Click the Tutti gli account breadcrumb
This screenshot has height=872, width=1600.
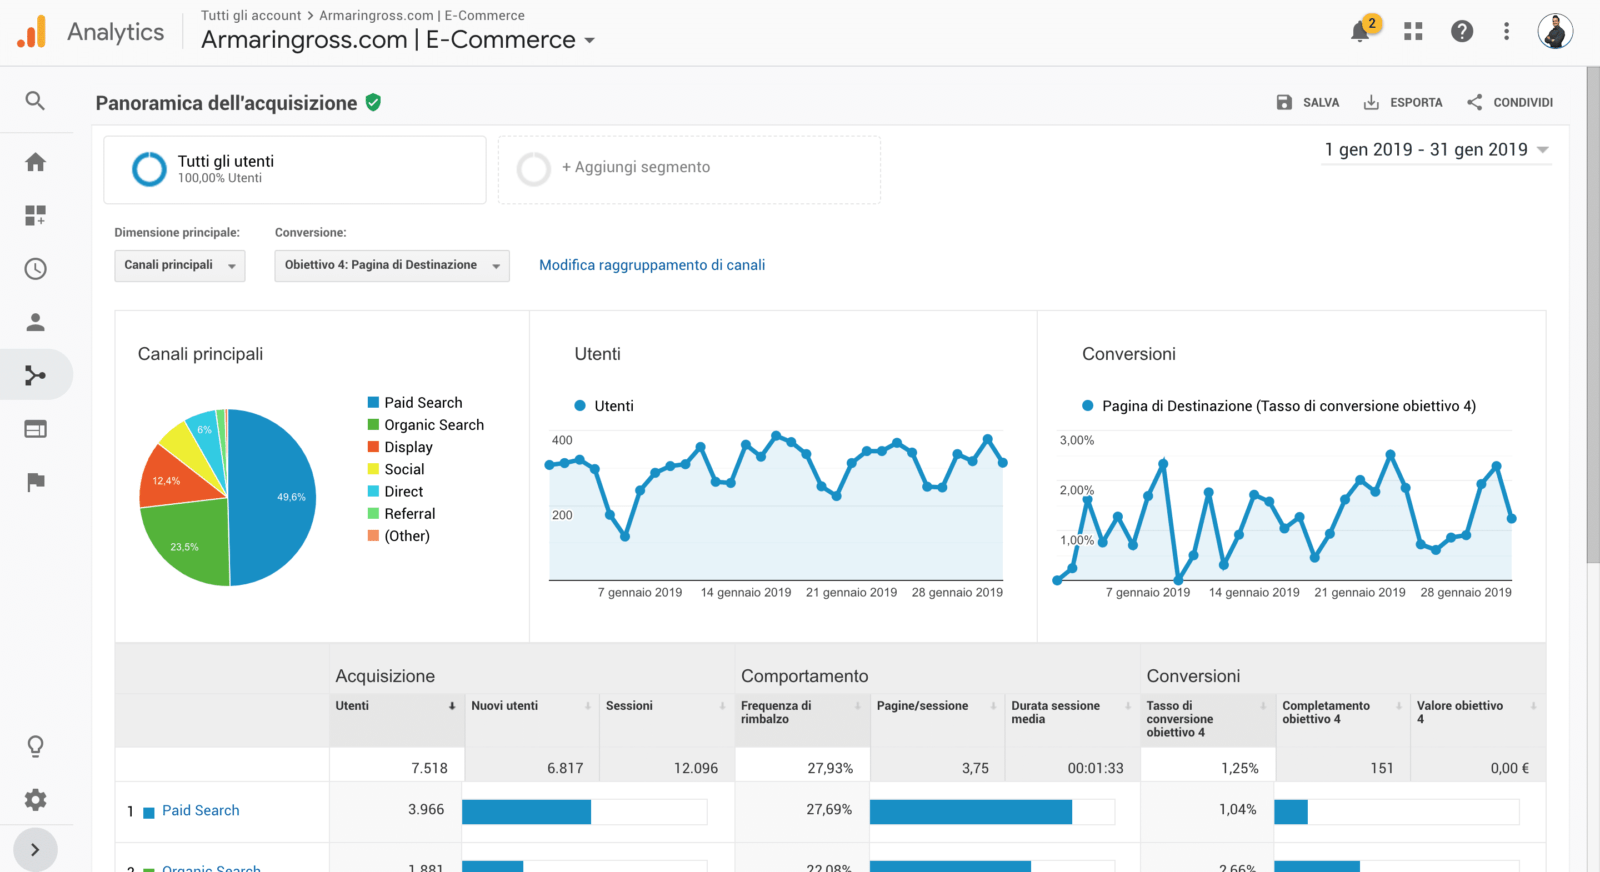click(x=251, y=15)
